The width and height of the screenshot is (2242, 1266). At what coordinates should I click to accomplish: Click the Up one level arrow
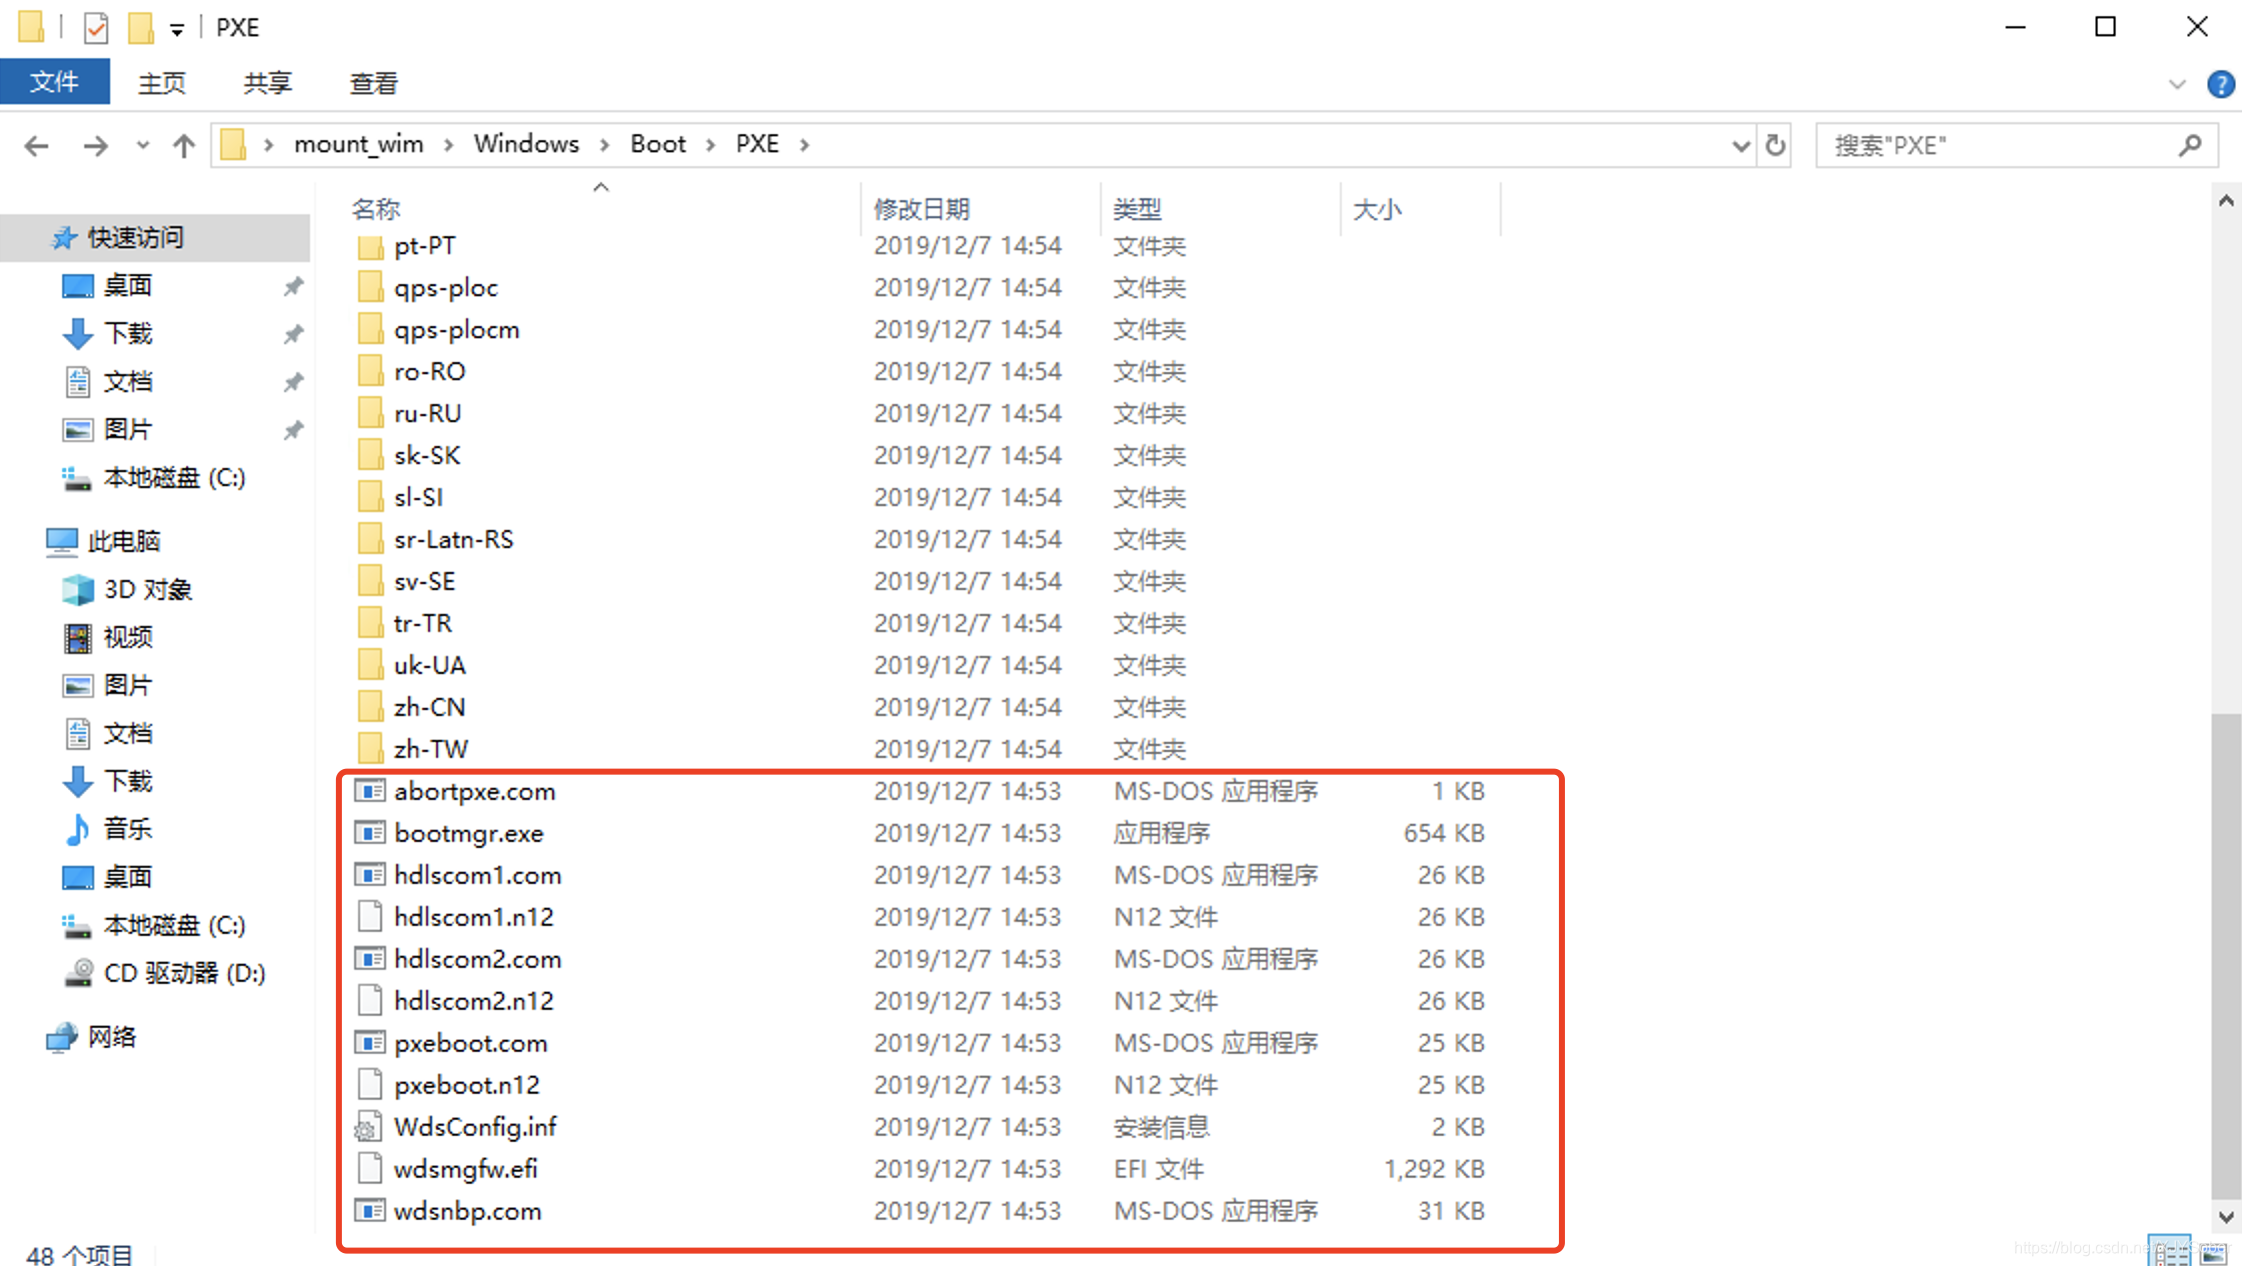click(x=183, y=146)
